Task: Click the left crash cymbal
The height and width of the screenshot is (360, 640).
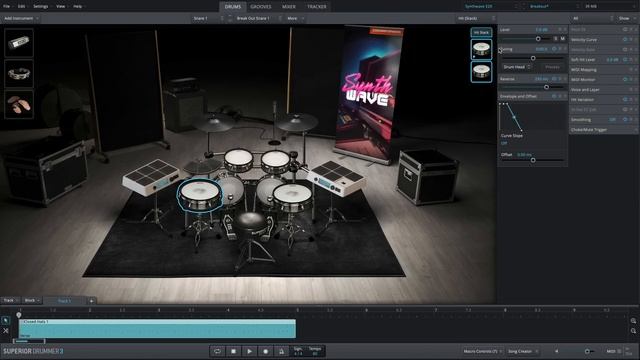Action: [x=213, y=122]
